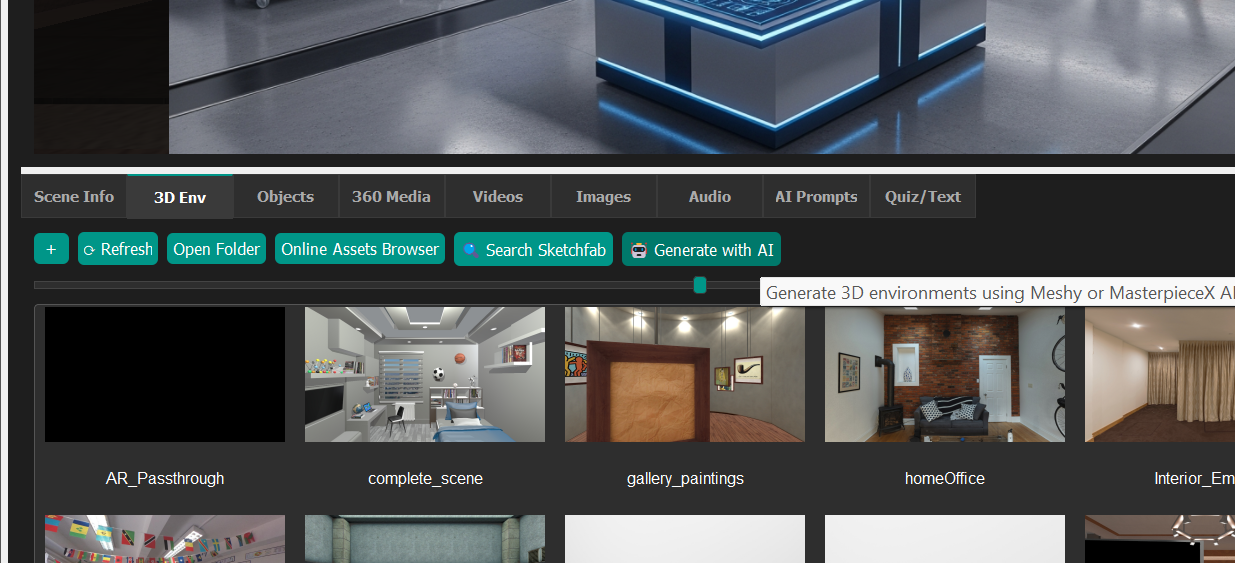This screenshot has width=1235, height=563.
Task: Click the Open Folder button
Action: point(217,249)
